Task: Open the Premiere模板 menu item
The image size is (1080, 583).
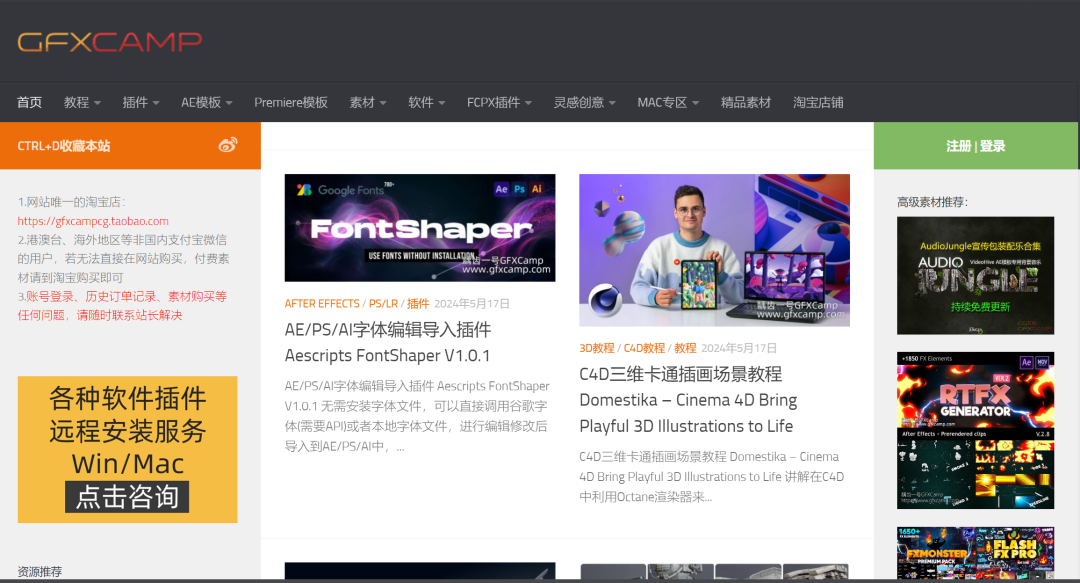Action: (x=291, y=103)
